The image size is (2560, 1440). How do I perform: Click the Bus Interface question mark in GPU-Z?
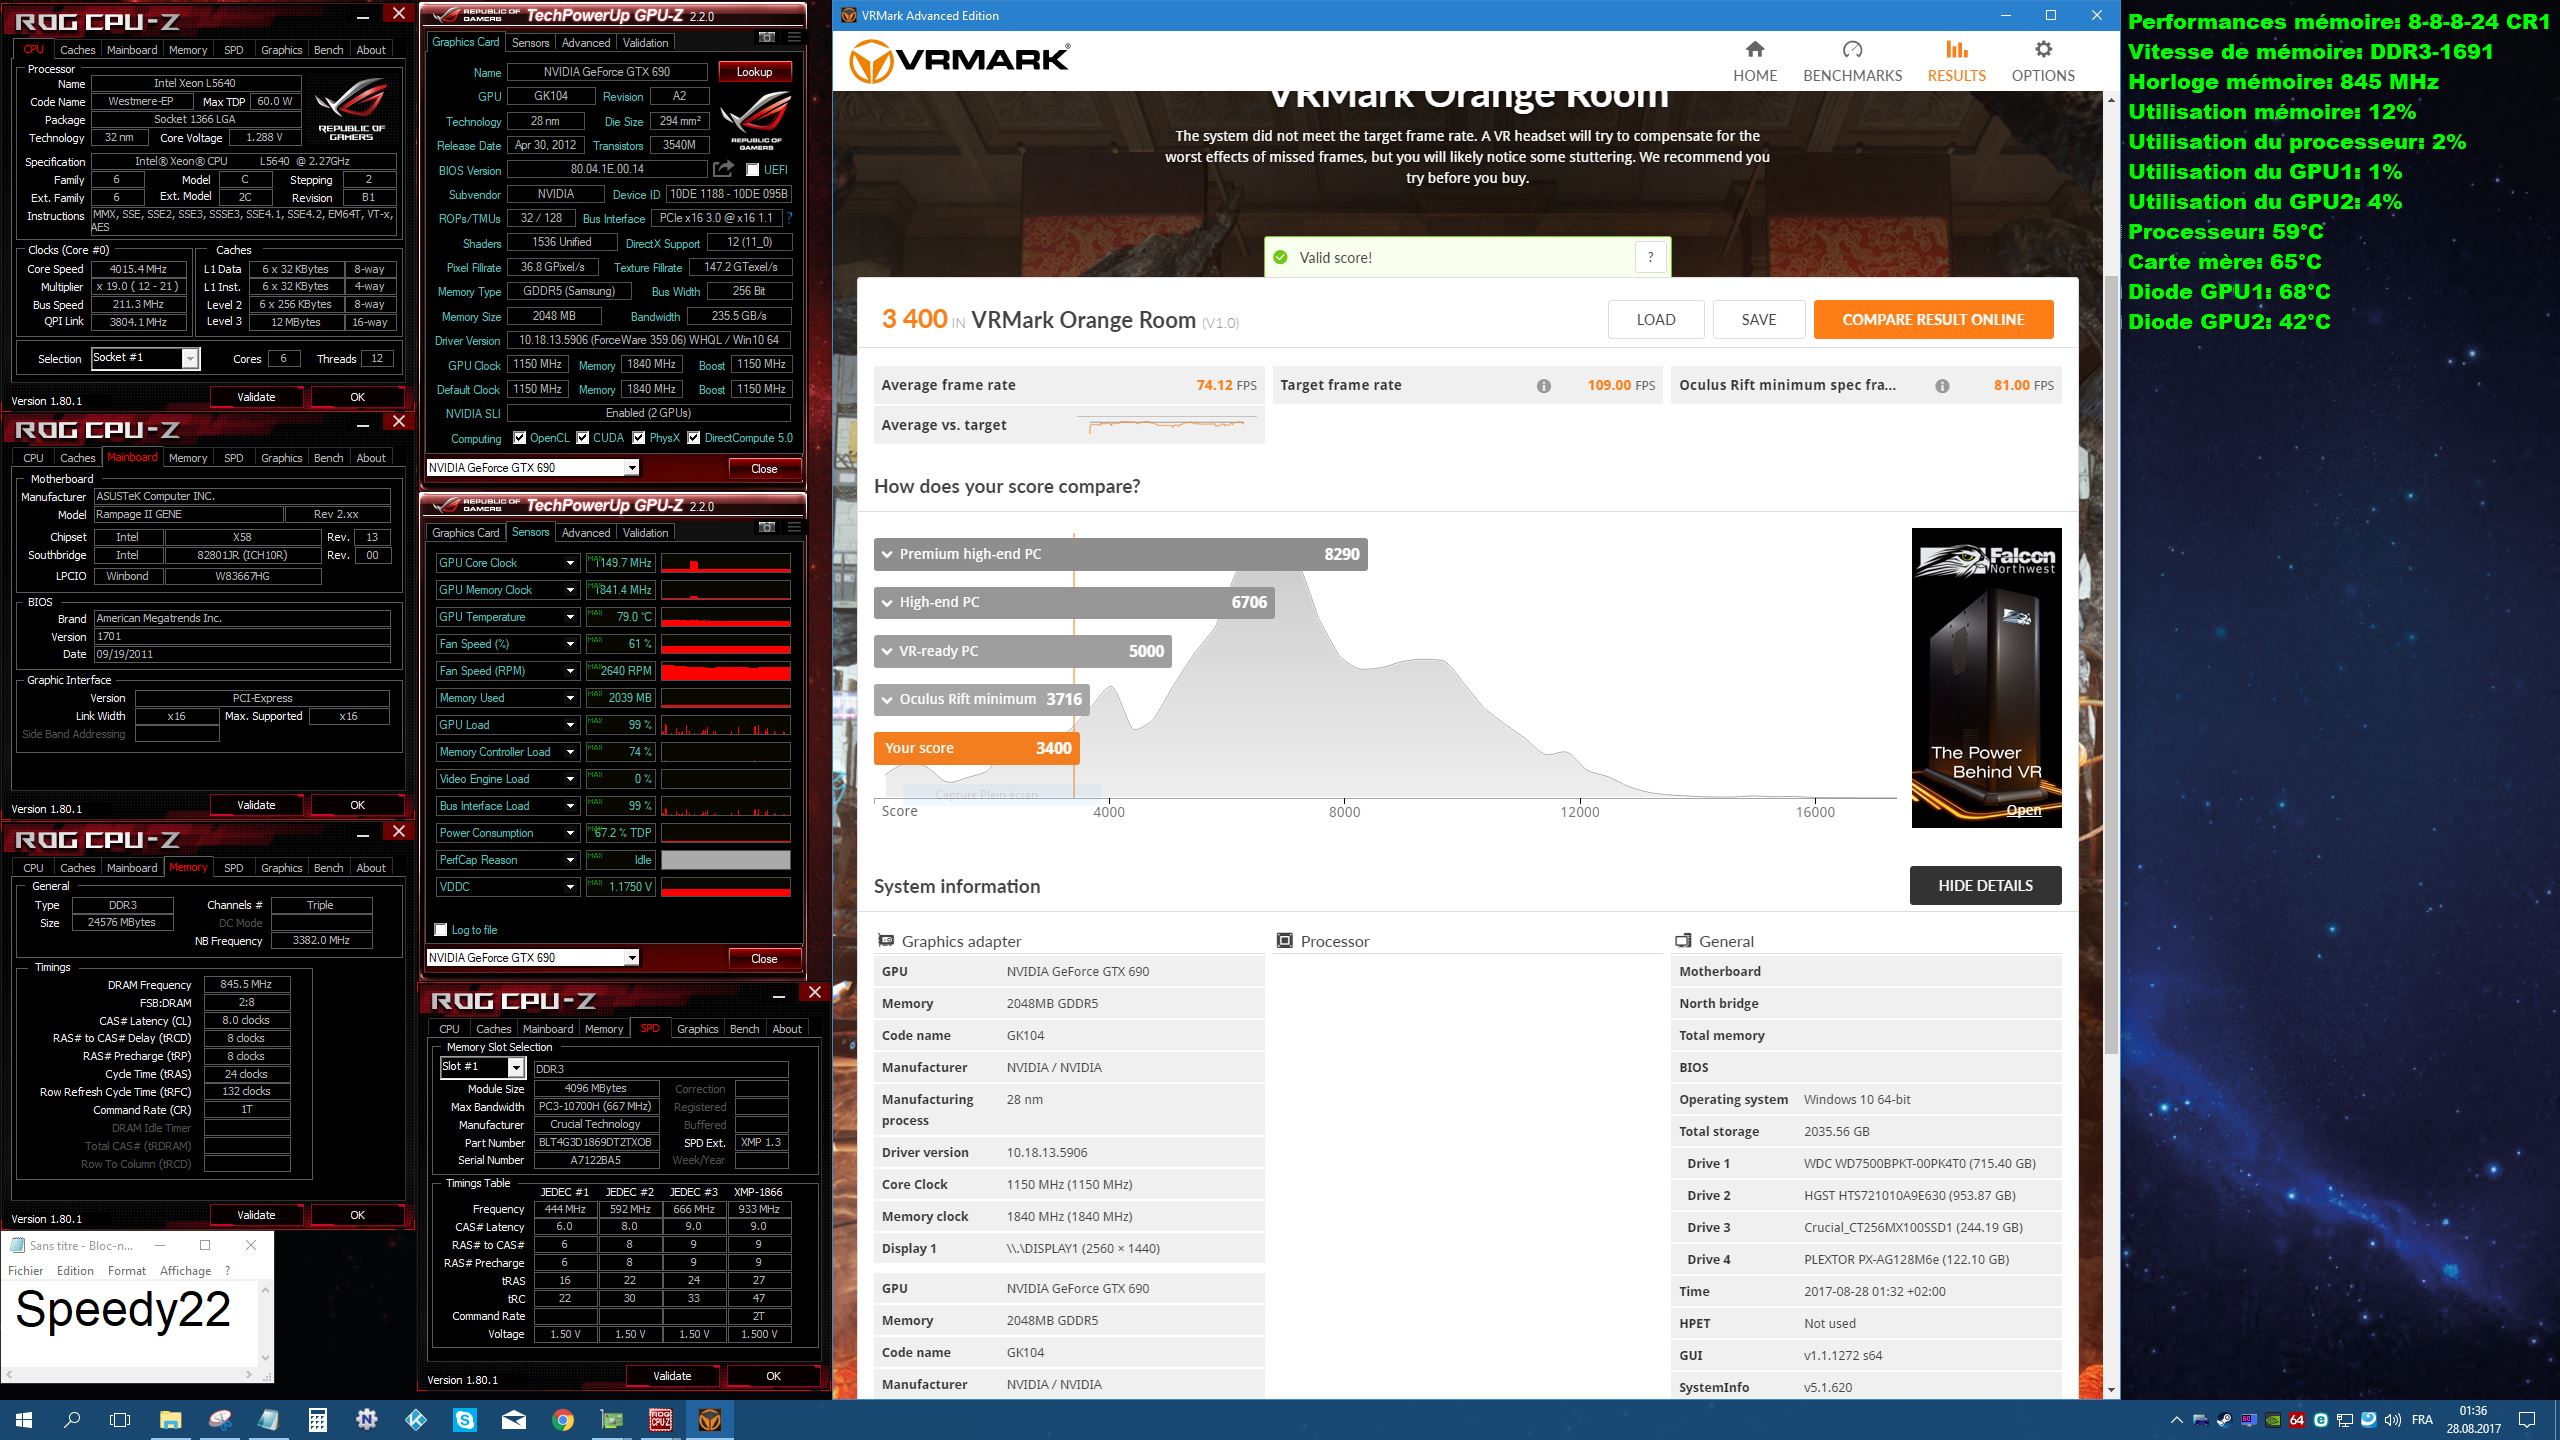click(x=789, y=218)
